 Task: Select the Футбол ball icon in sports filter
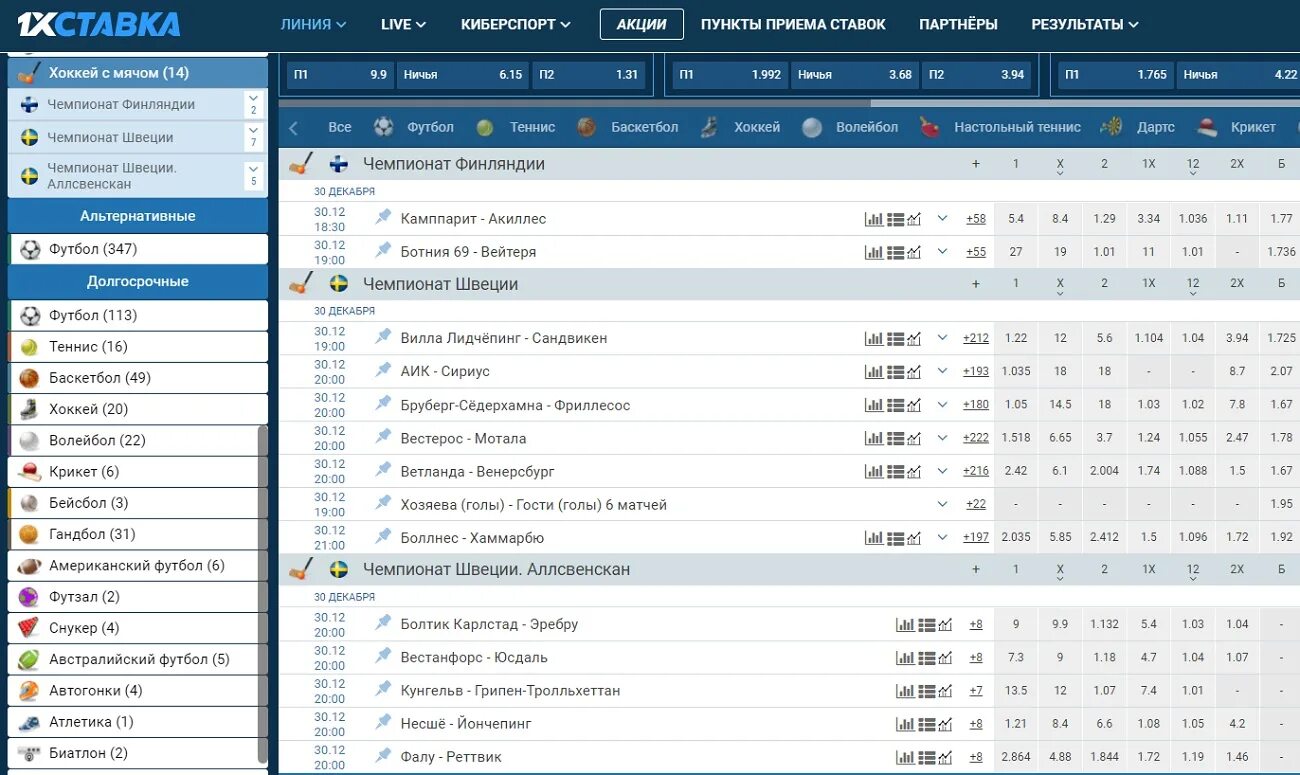pos(383,127)
